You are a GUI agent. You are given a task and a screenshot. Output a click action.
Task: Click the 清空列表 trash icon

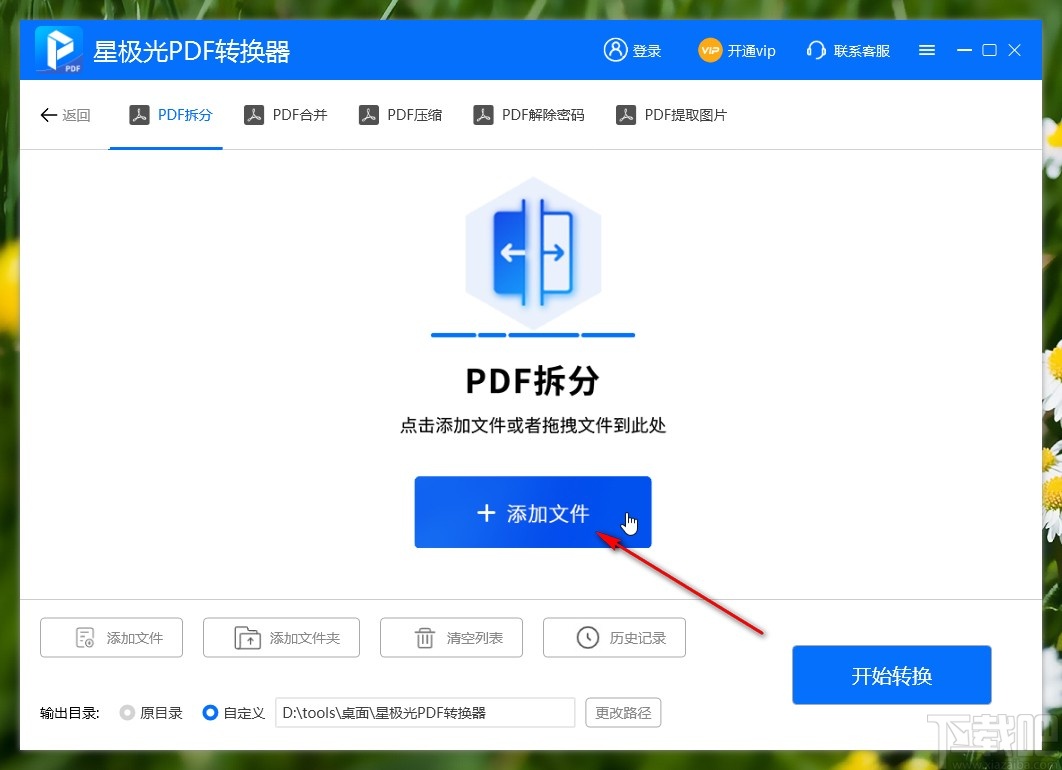423,637
